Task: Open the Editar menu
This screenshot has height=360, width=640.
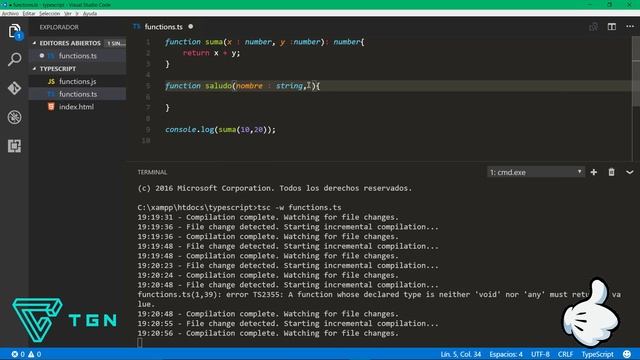Action: click(29, 13)
